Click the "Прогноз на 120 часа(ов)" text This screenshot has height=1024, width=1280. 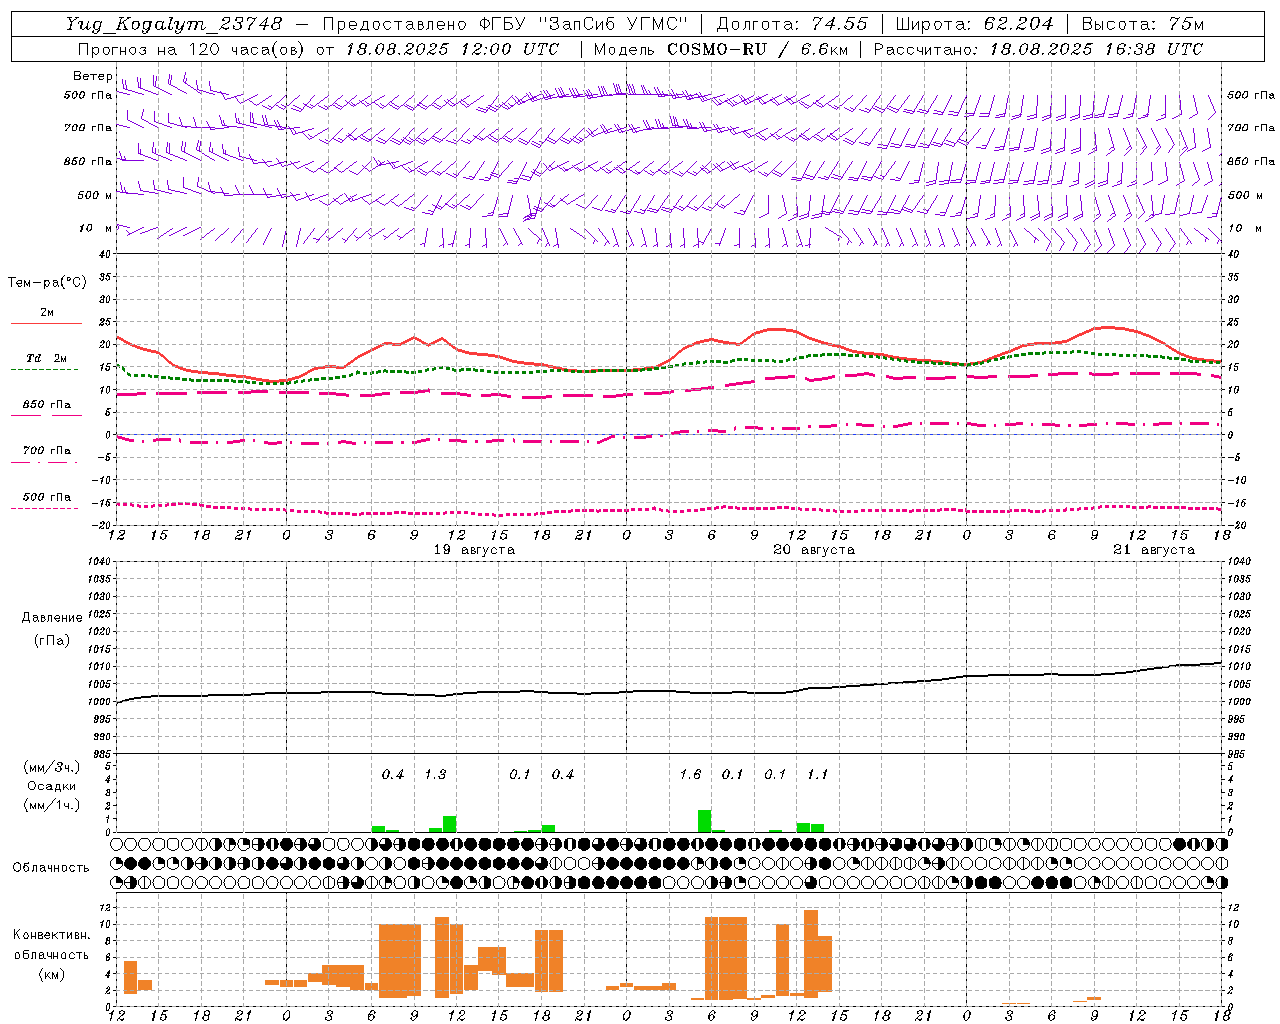(192, 49)
